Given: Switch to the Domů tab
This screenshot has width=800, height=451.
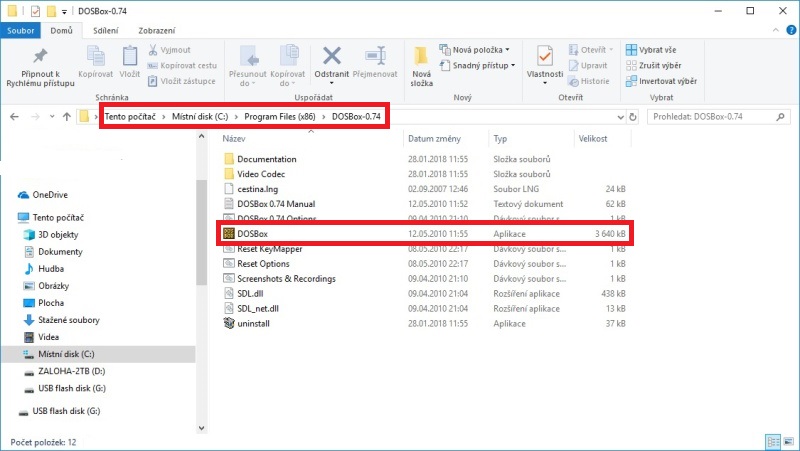Looking at the screenshot, I should tap(61, 31).
